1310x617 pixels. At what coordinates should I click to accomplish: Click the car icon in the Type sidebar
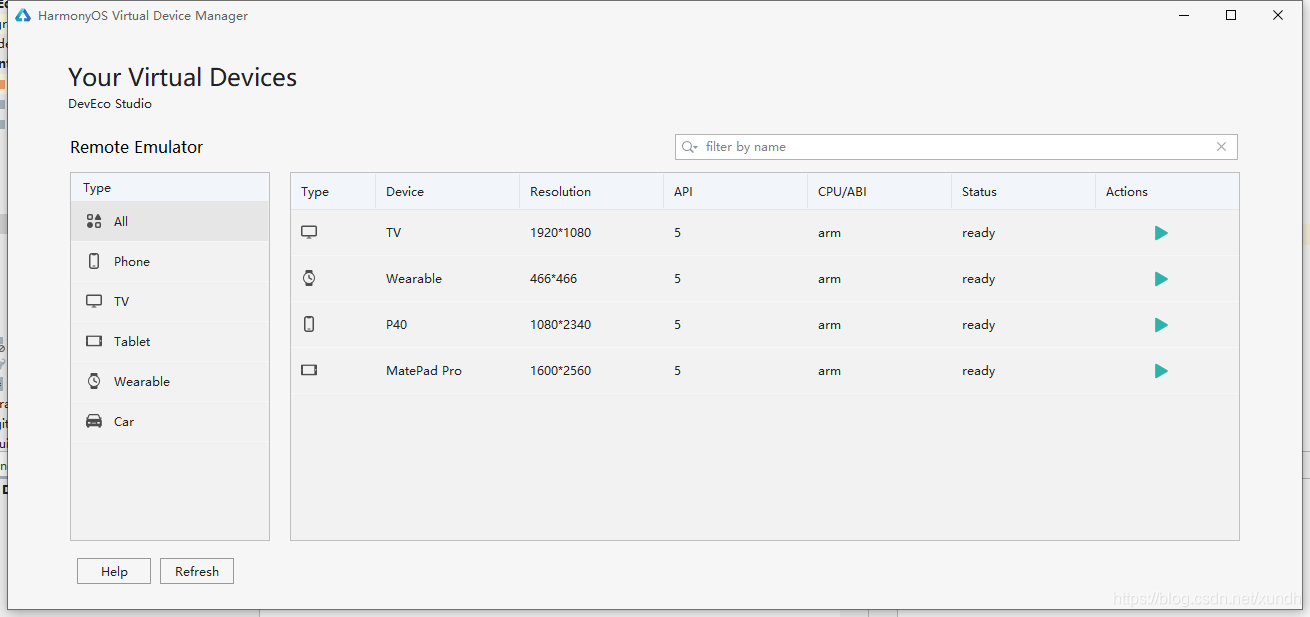click(94, 421)
